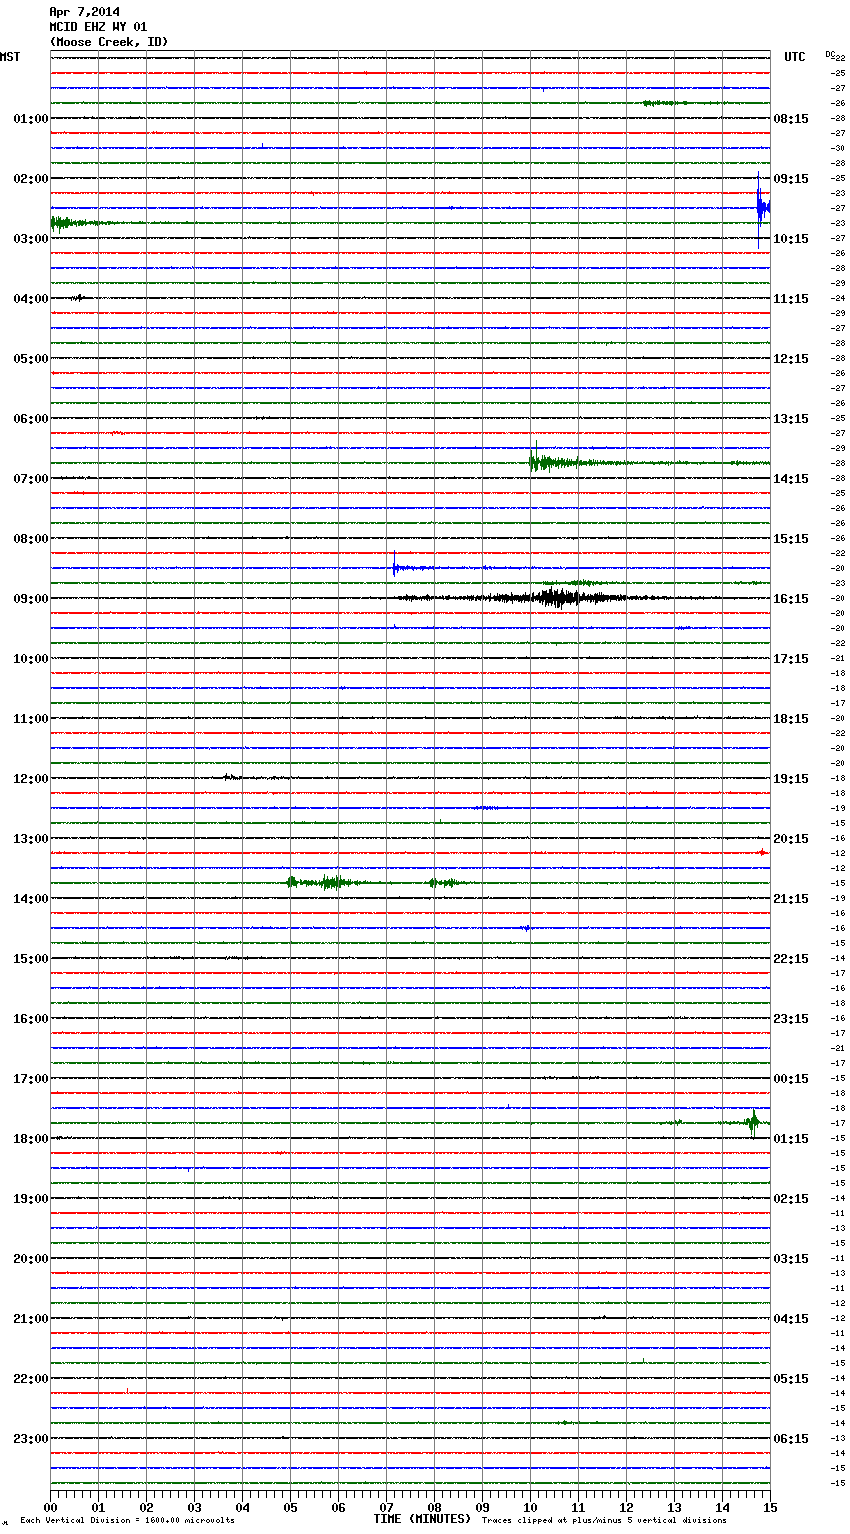
Task: Click the "TIME (MINUTES)" axis title
Action: coord(422,1519)
